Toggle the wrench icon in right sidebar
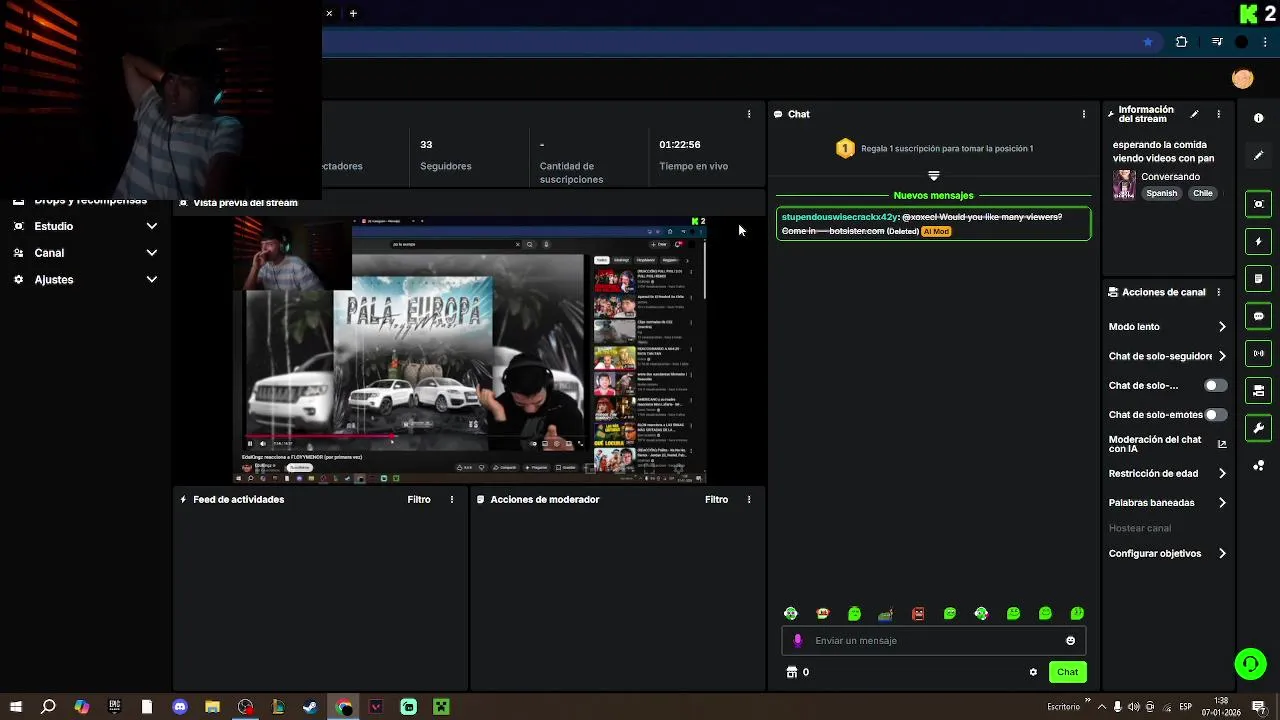The height and width of the screenshot is (720, 1280). coord(1258,428)
